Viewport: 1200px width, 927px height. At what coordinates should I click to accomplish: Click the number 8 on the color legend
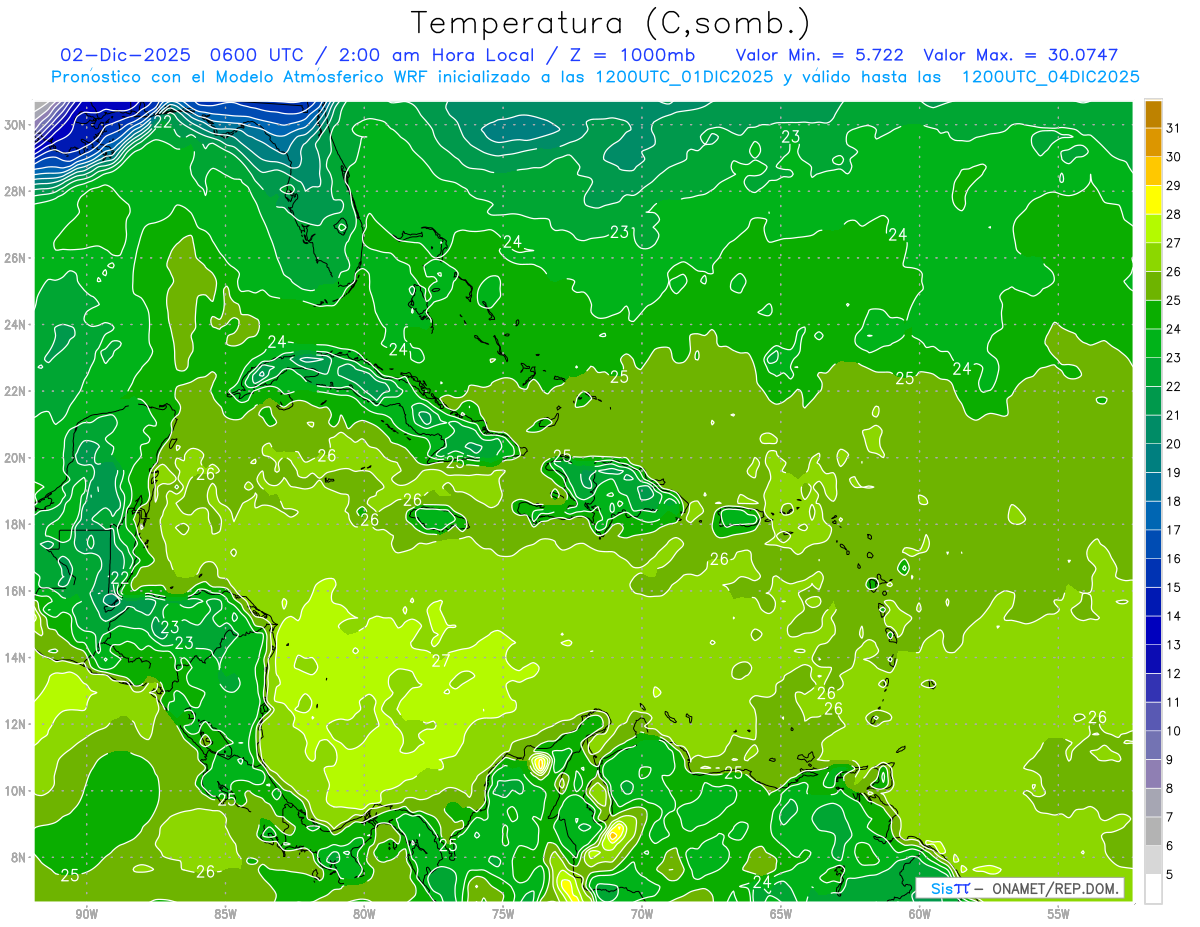click(1170, 789)
